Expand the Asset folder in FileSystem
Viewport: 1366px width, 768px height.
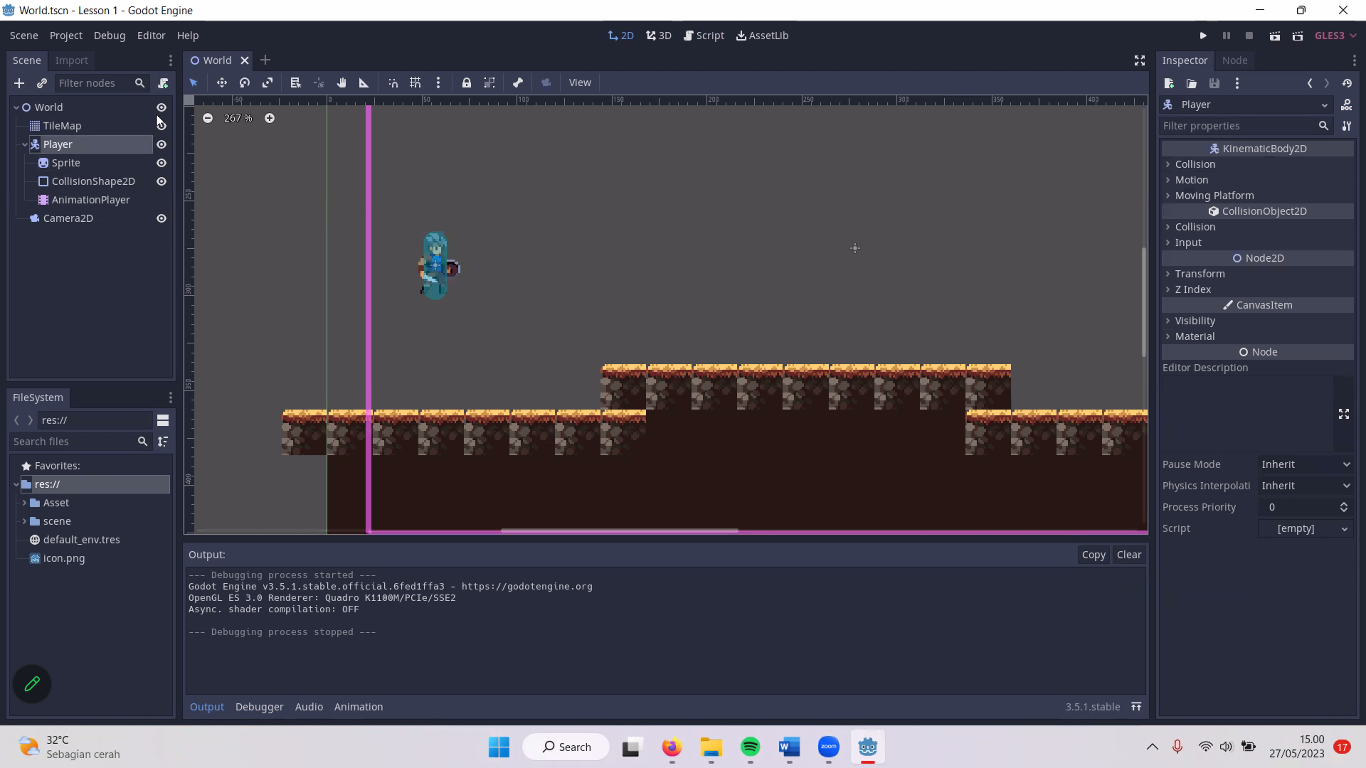(x=24, y=503)
